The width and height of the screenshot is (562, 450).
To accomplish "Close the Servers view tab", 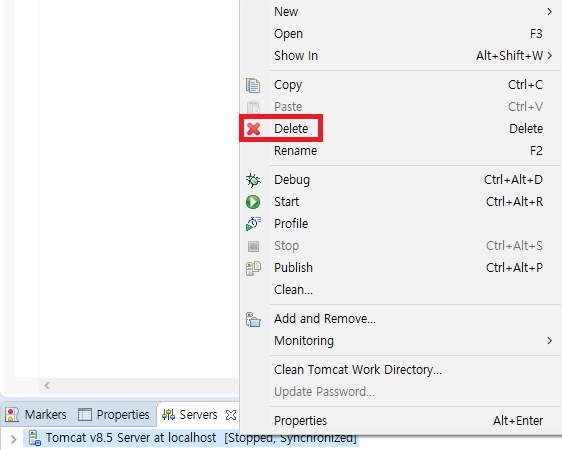I will coord(231,415).
